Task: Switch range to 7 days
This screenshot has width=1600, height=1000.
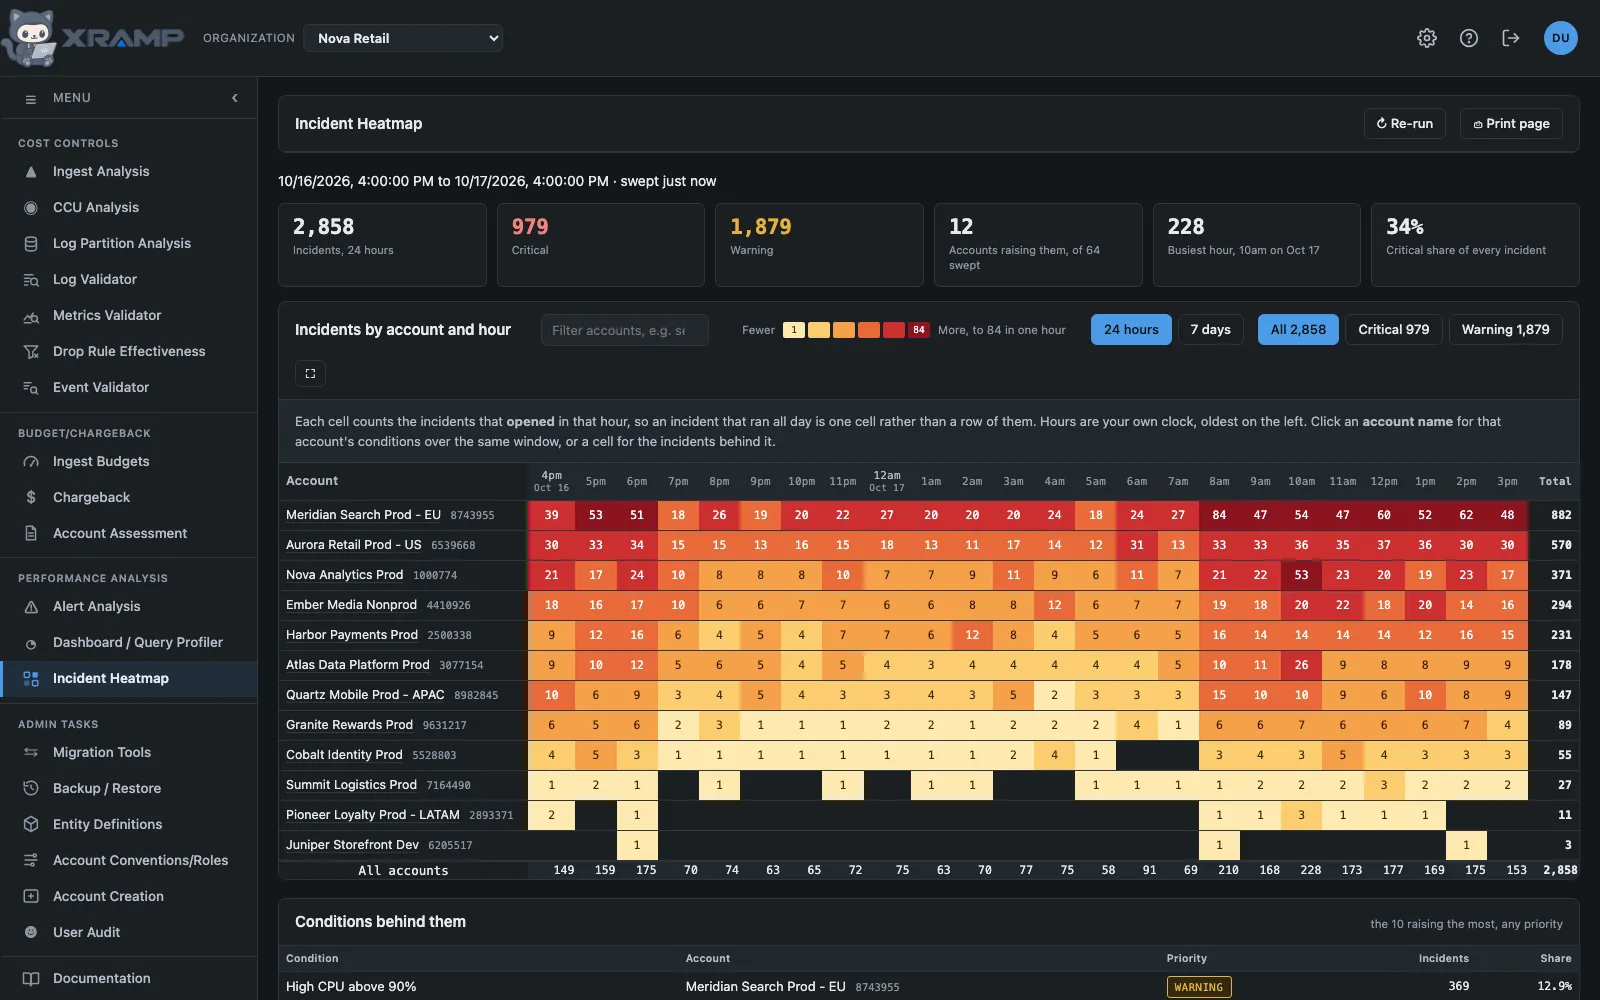Action: coord(1210,330)
